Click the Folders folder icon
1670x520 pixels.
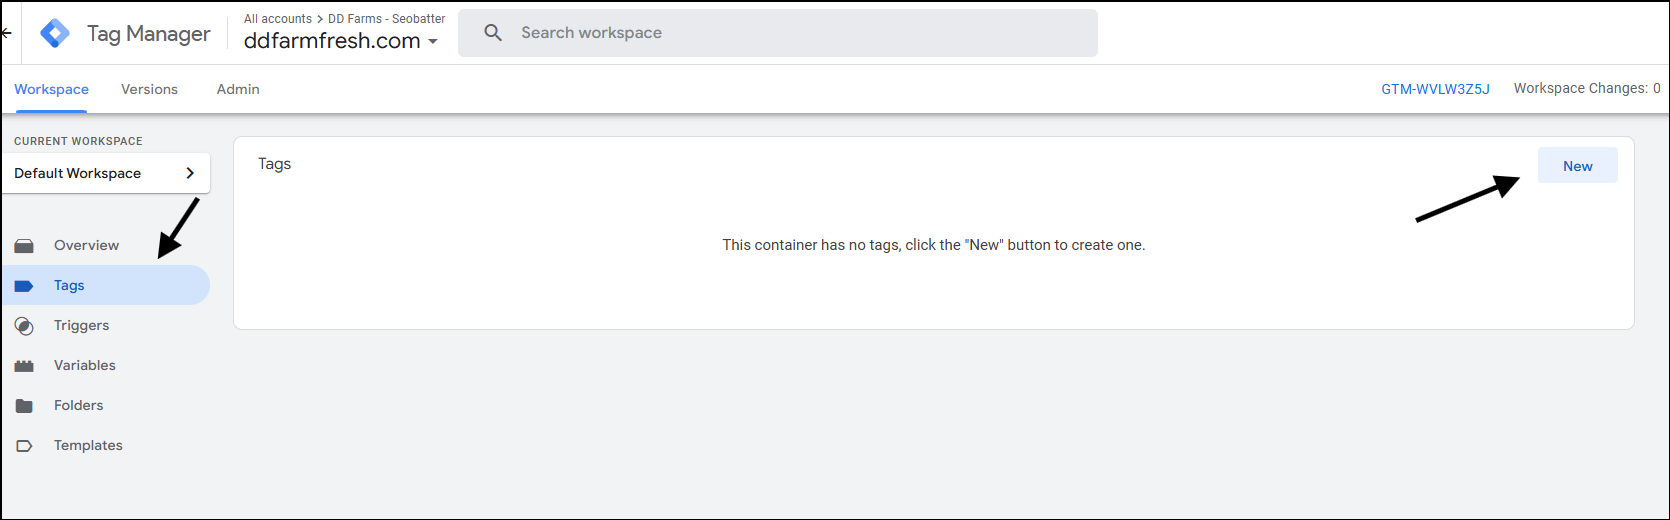pos(24,406)
